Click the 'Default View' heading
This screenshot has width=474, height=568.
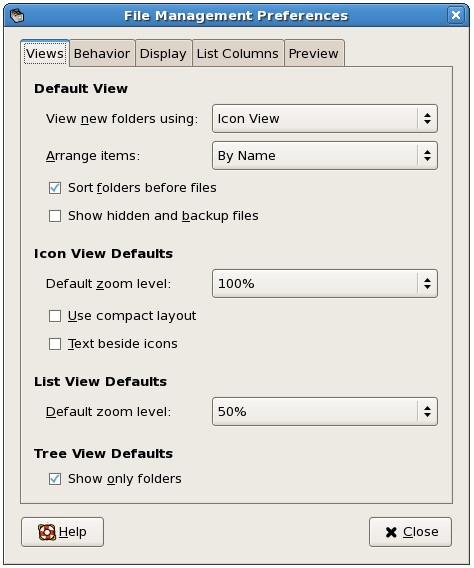(x=81, y=89)
